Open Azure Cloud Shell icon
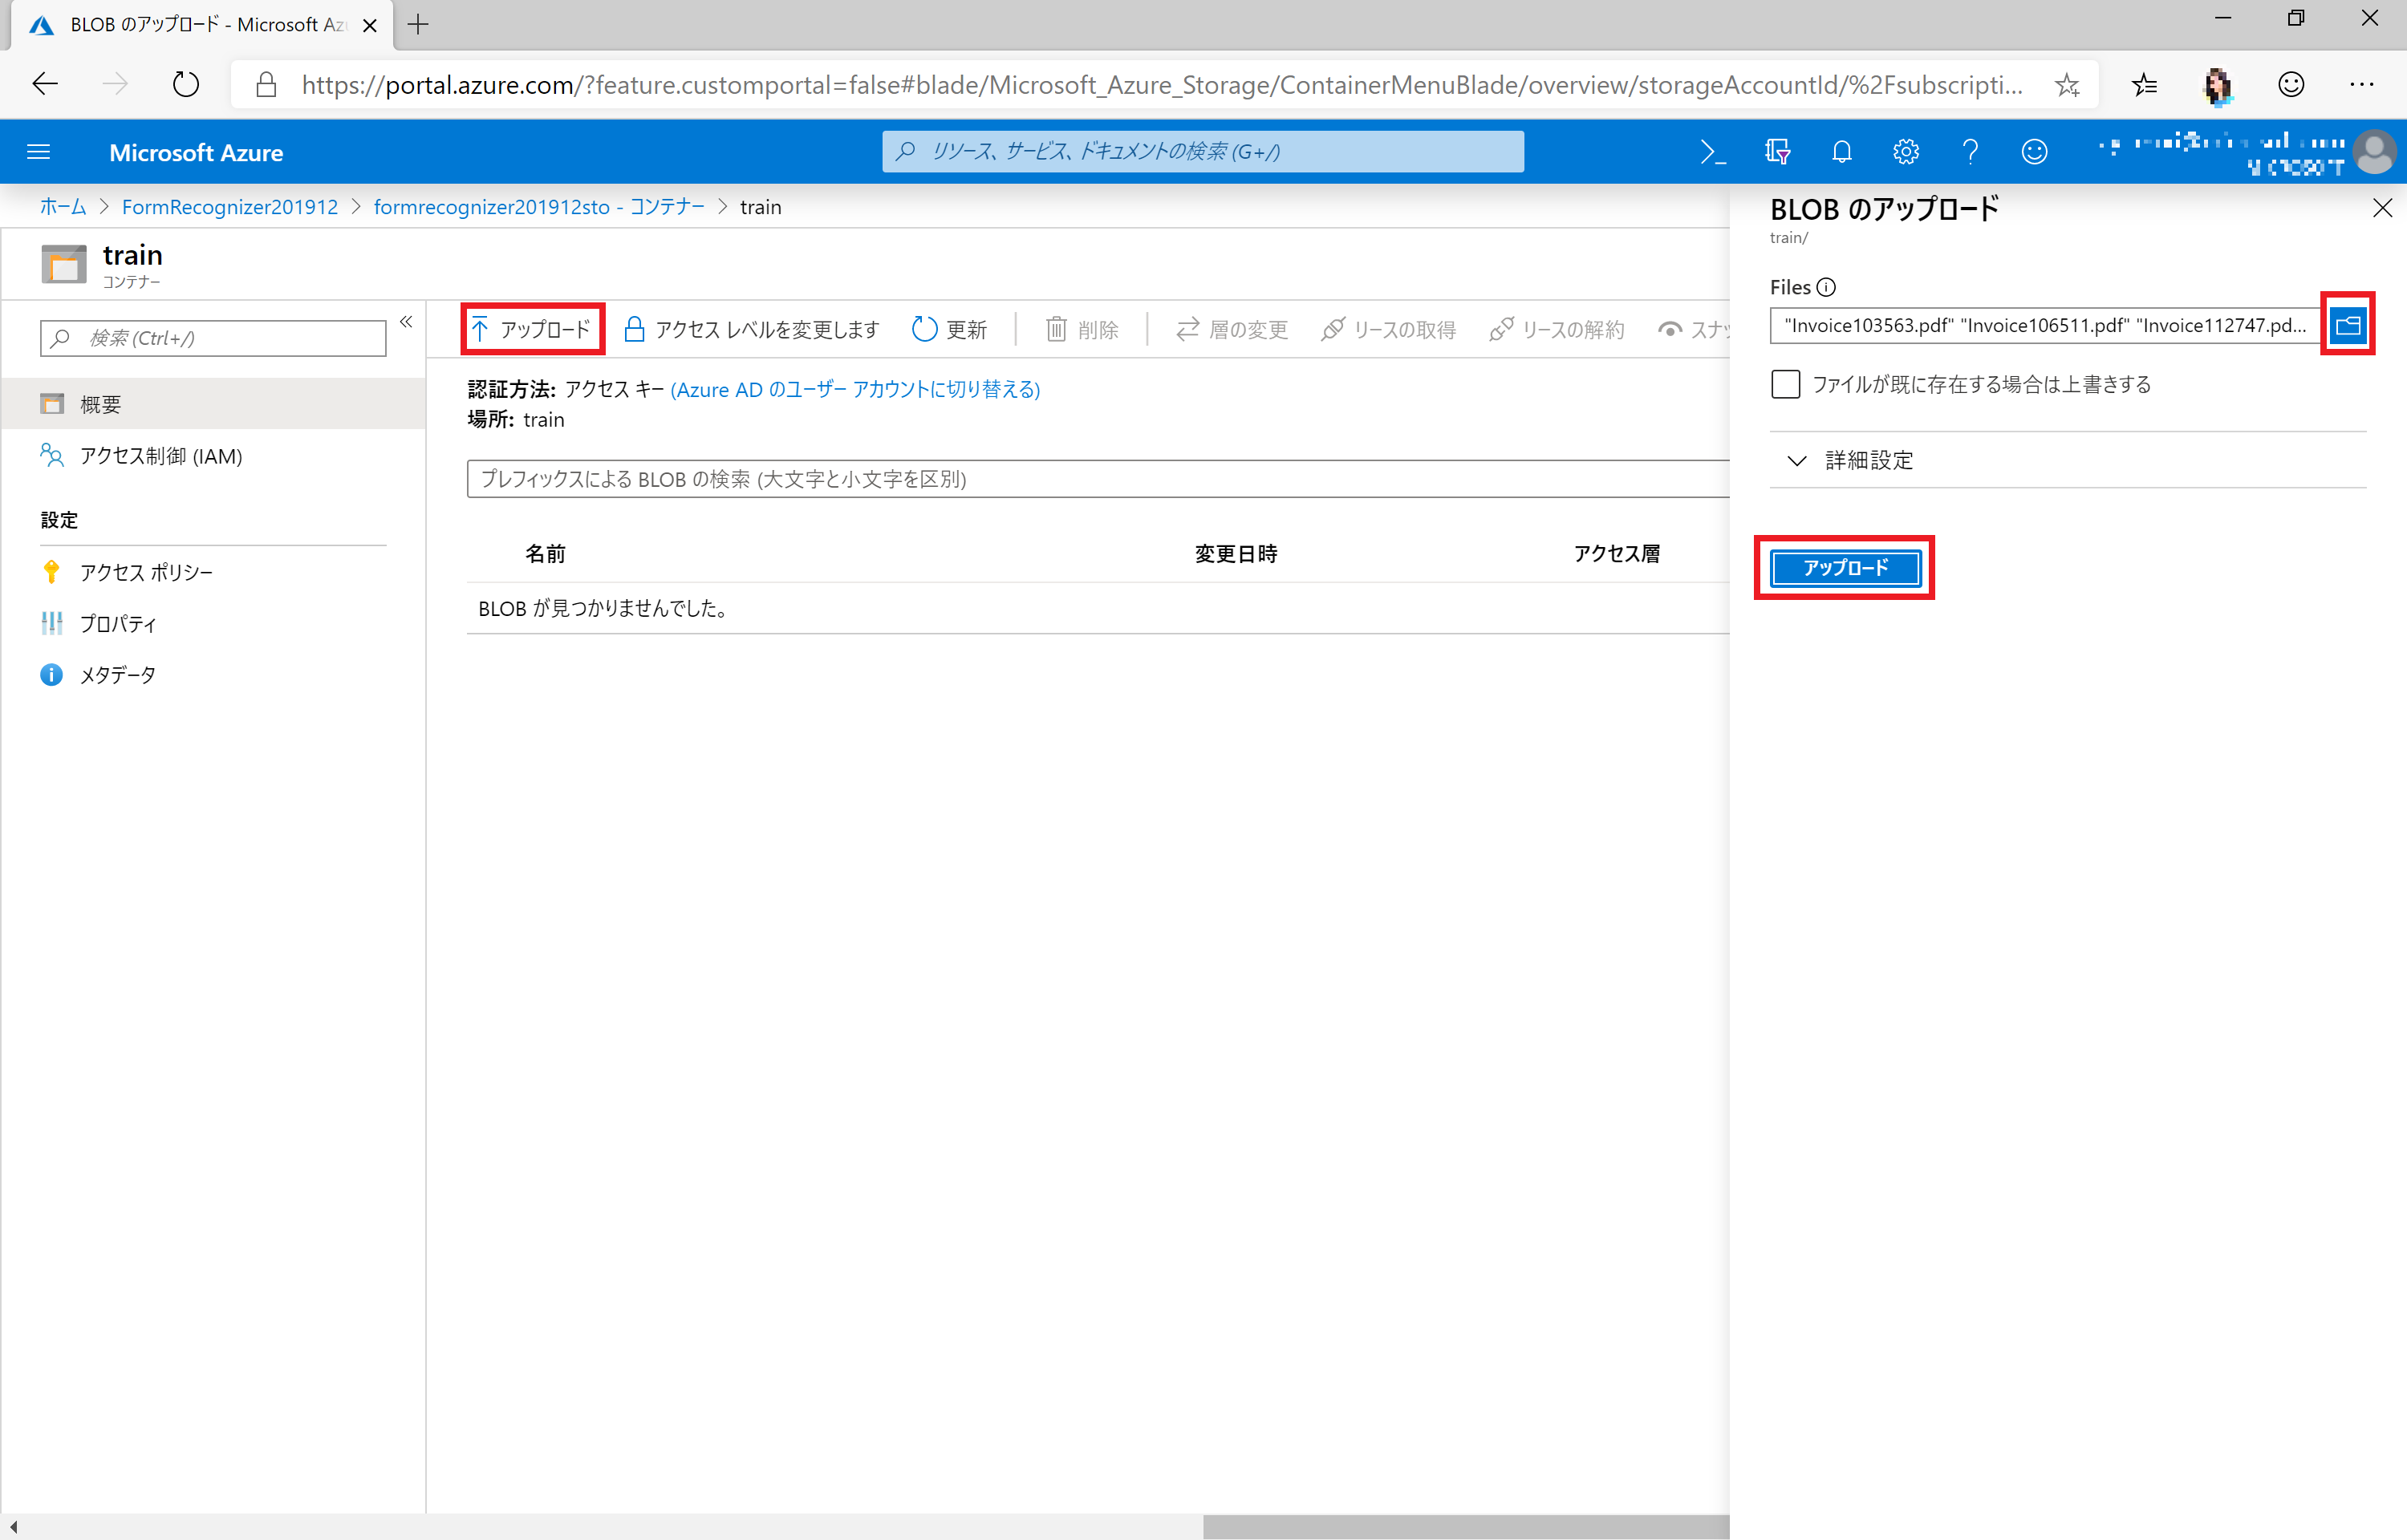2407x1540 pixels. coord(1712,152)
